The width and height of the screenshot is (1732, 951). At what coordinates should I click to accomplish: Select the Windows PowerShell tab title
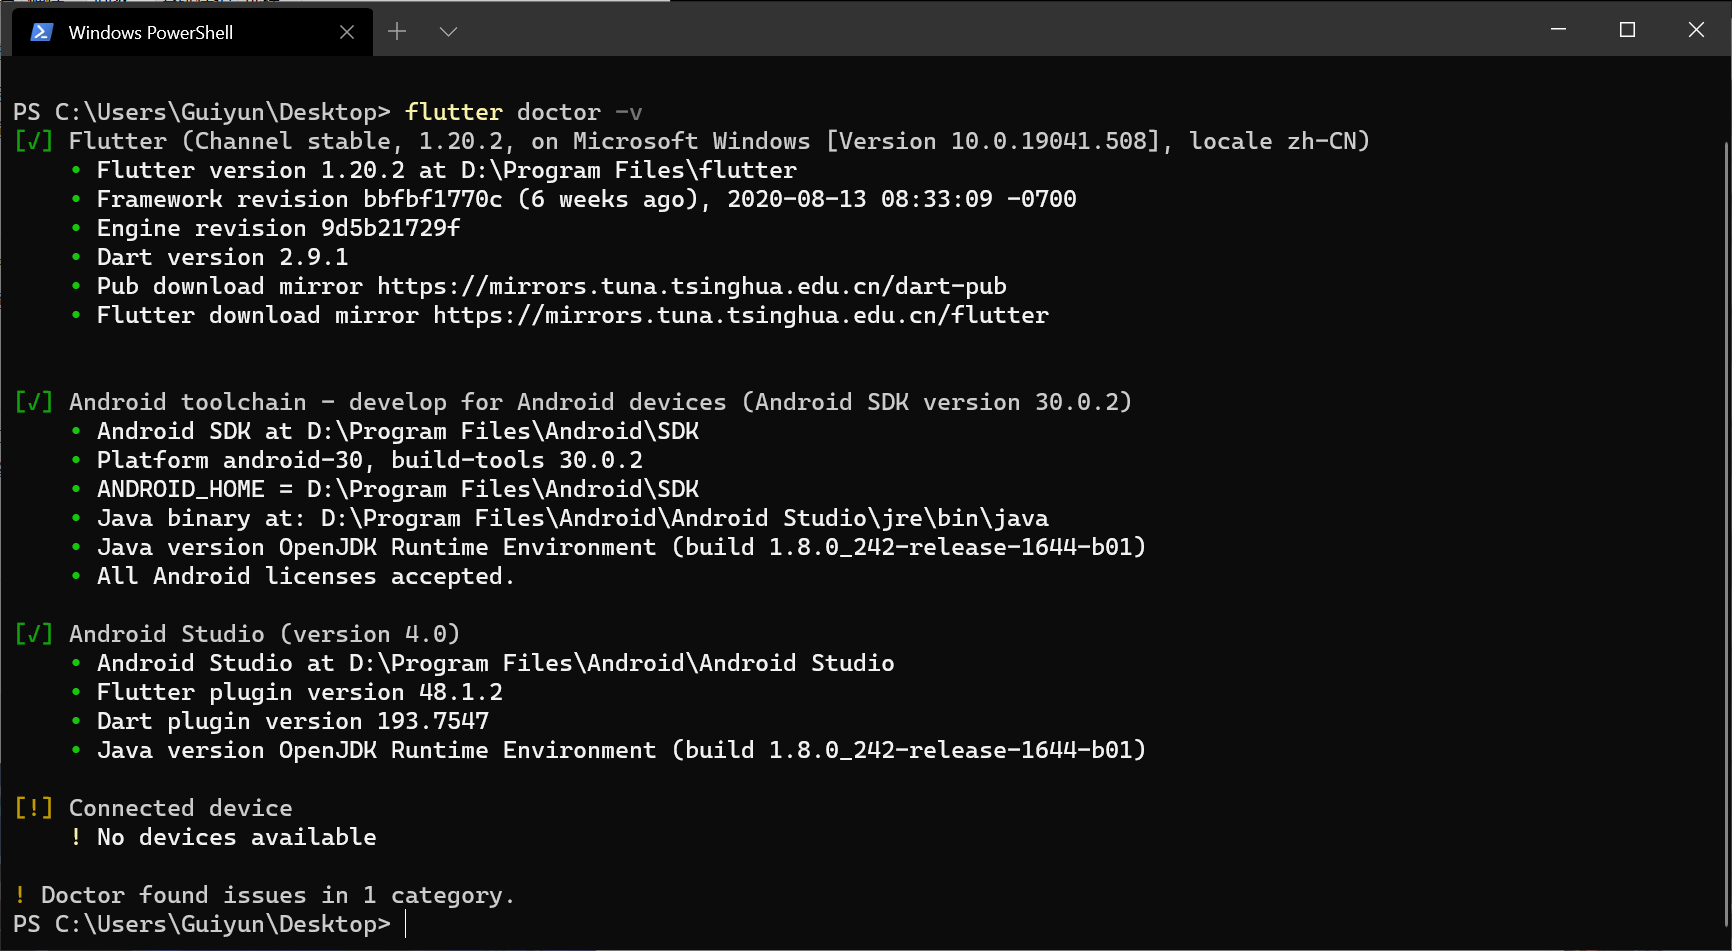coord(150,32)
